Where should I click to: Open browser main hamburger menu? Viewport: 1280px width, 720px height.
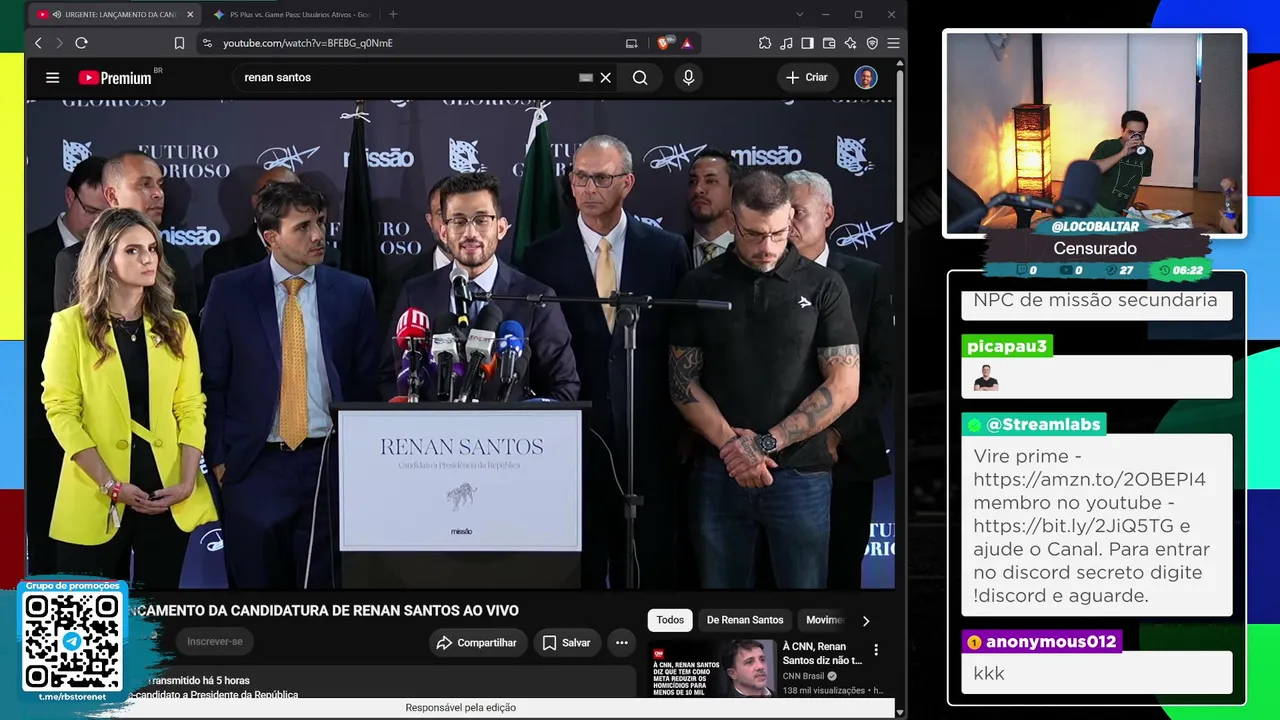[893, 43]
